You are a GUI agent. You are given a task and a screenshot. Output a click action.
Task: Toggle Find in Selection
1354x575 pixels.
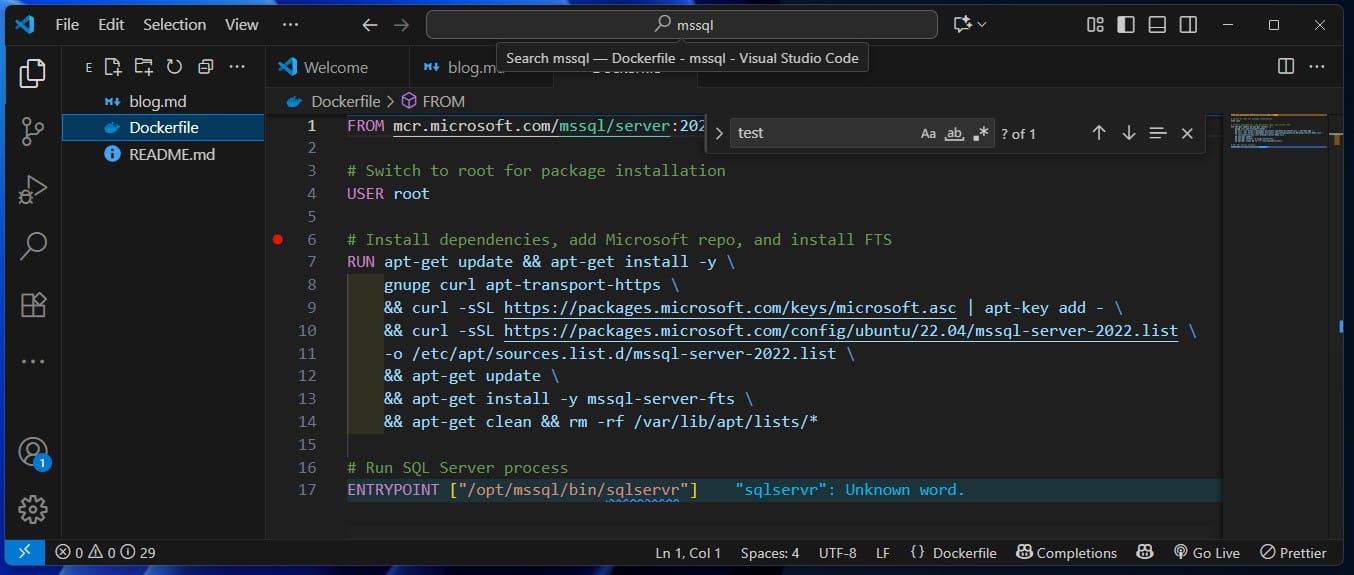(x=1158, y=133)
